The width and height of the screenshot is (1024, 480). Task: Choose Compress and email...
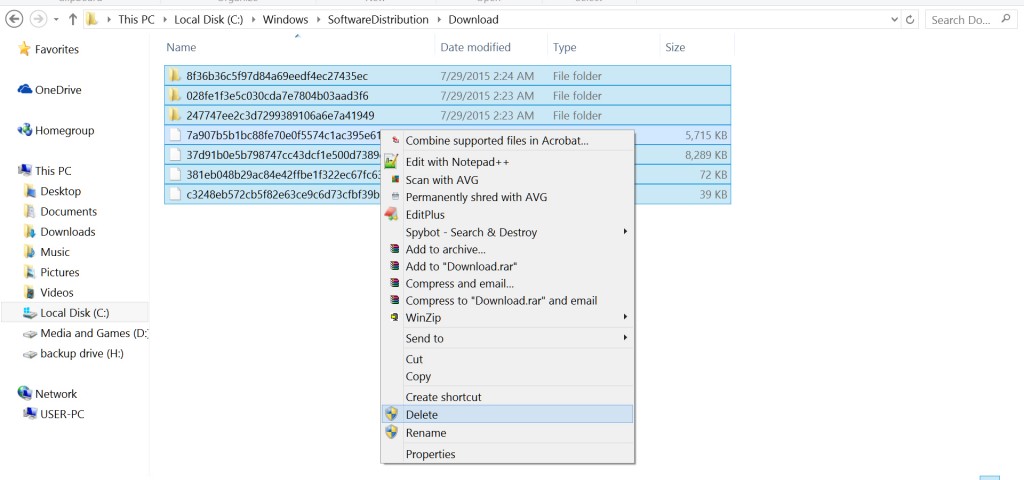pos(507,284)
